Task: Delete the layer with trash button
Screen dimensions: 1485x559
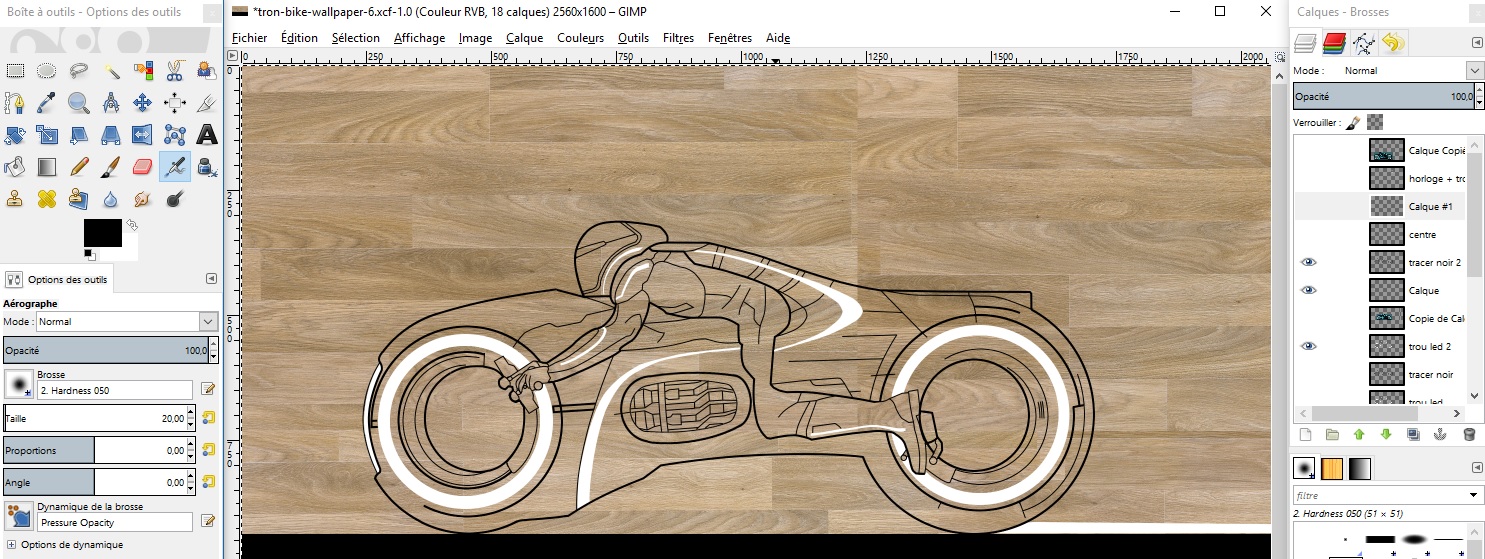Action: 1469,434
